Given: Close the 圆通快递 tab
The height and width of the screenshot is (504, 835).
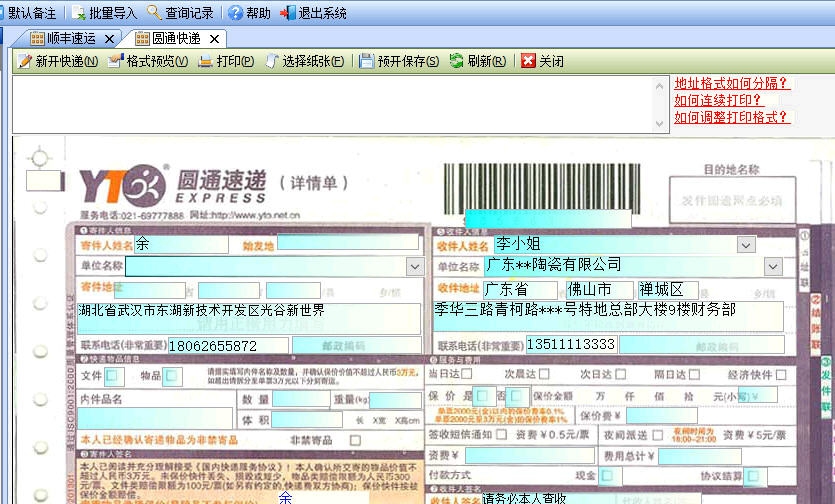Looking at the screenshot, I should pyautogui.click(x=214, y=39).
